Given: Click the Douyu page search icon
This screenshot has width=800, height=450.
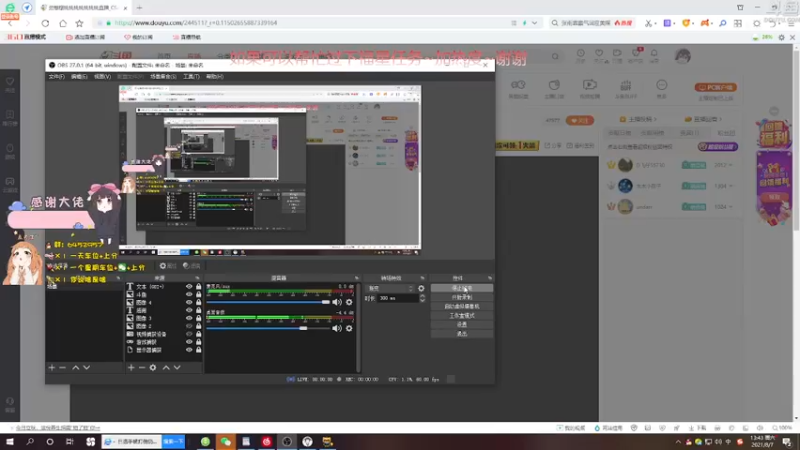Looking at the screenshot, I should click(x=555, y=57).
